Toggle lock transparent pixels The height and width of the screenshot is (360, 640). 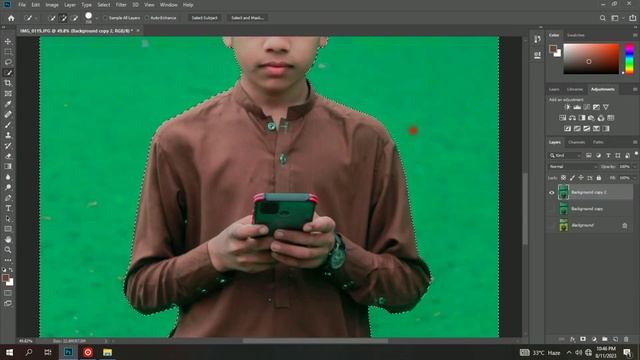click(563, 178)
